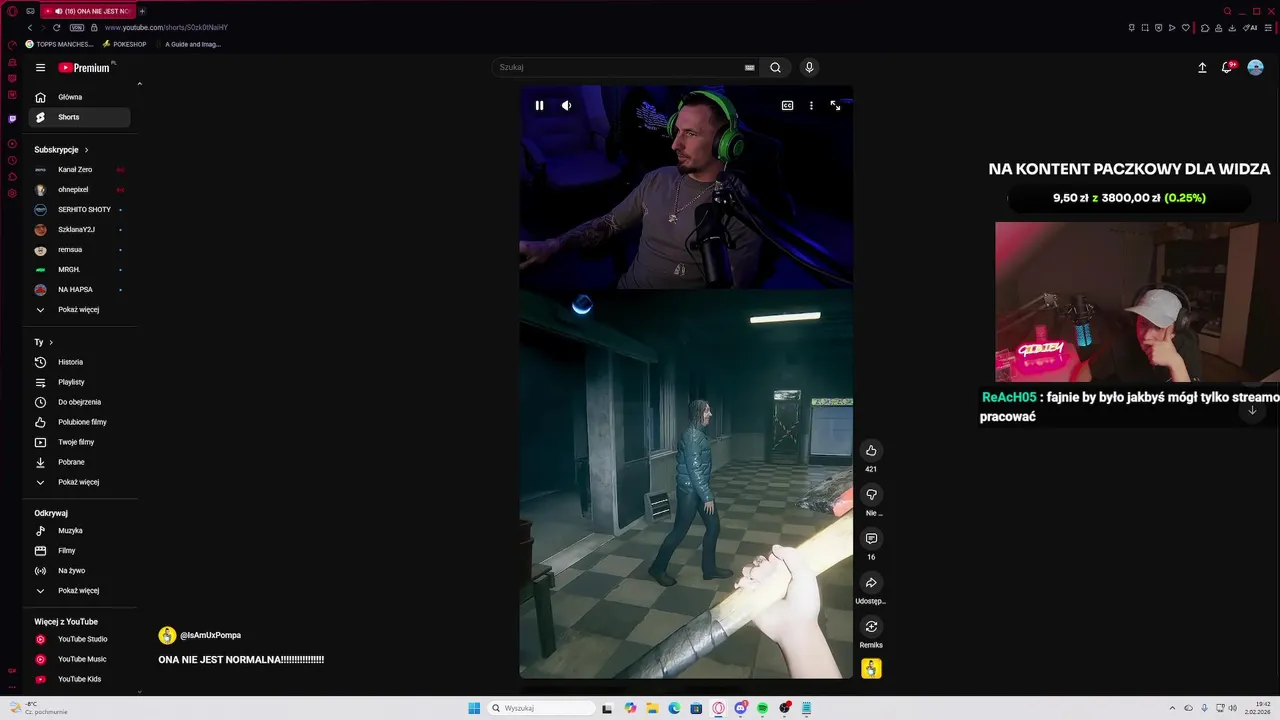
Task: Open the YouTube create upload button
Action: tap(1202, 68)
